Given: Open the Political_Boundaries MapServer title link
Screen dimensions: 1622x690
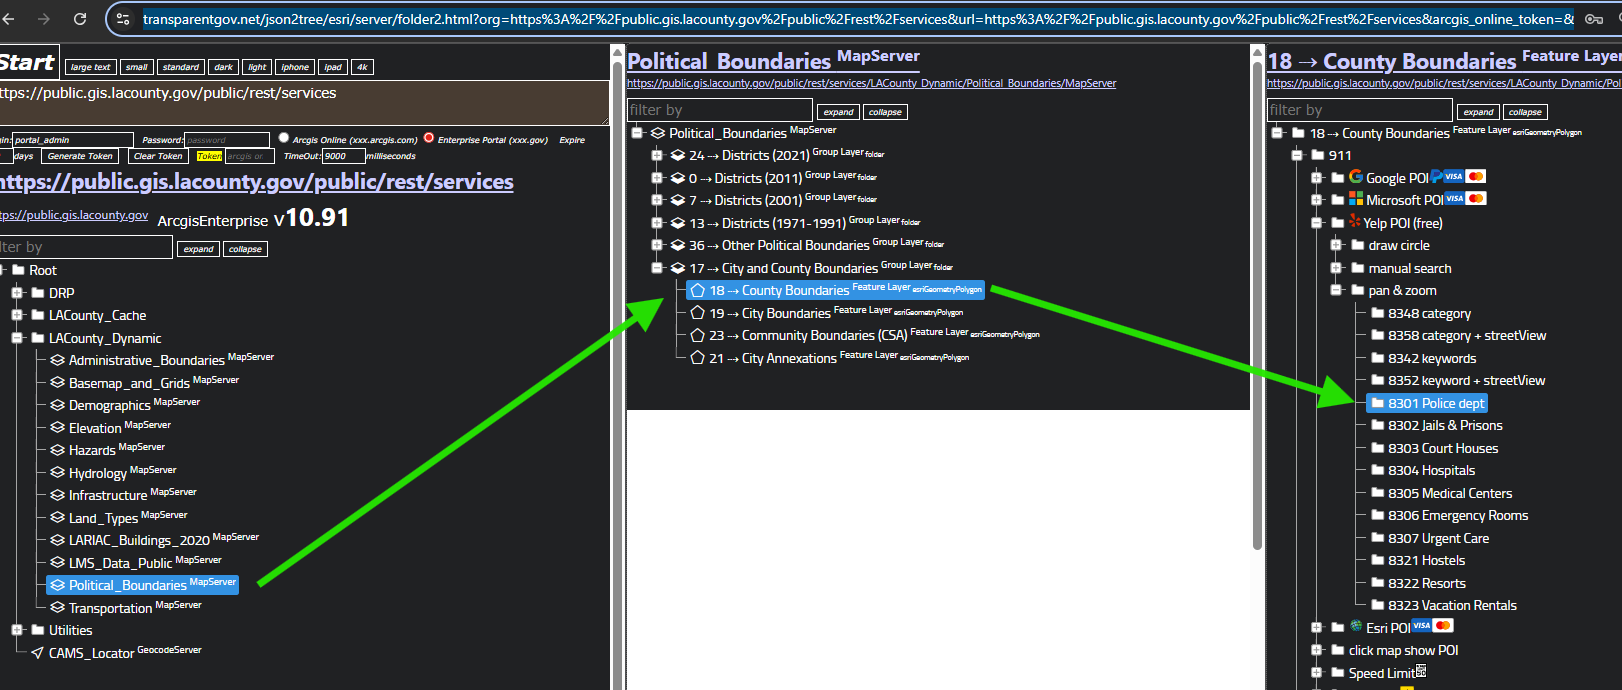Looking at the screenshot, I should click(x=729, y=61).
